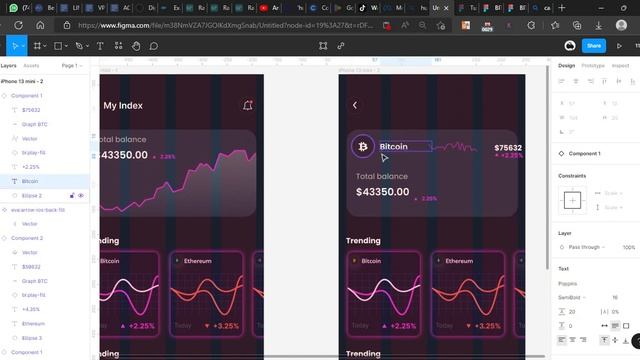This screenshot has height=360, width=640.
Task: Open dropdown arrow next to Rectangle tool
Action: (66, 46)
